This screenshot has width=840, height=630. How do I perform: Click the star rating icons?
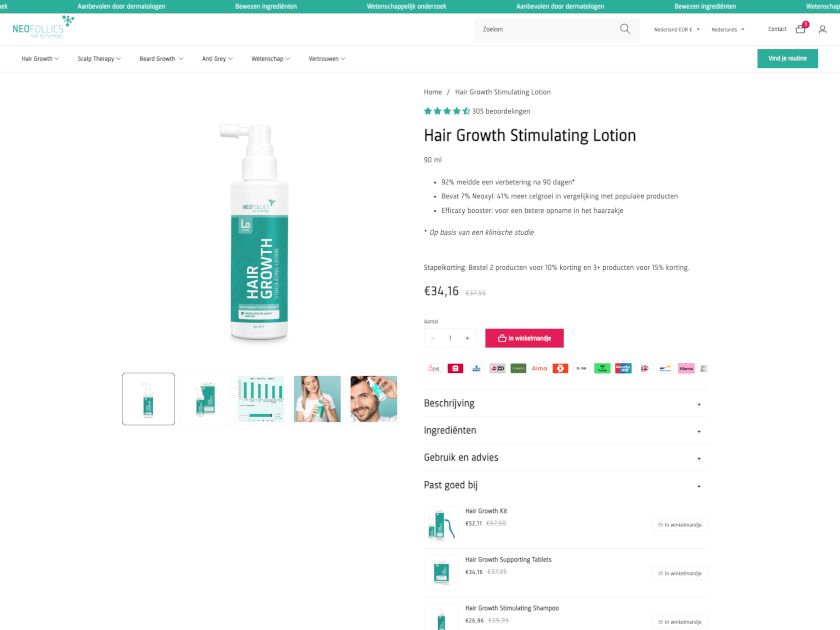pos(447,111)
